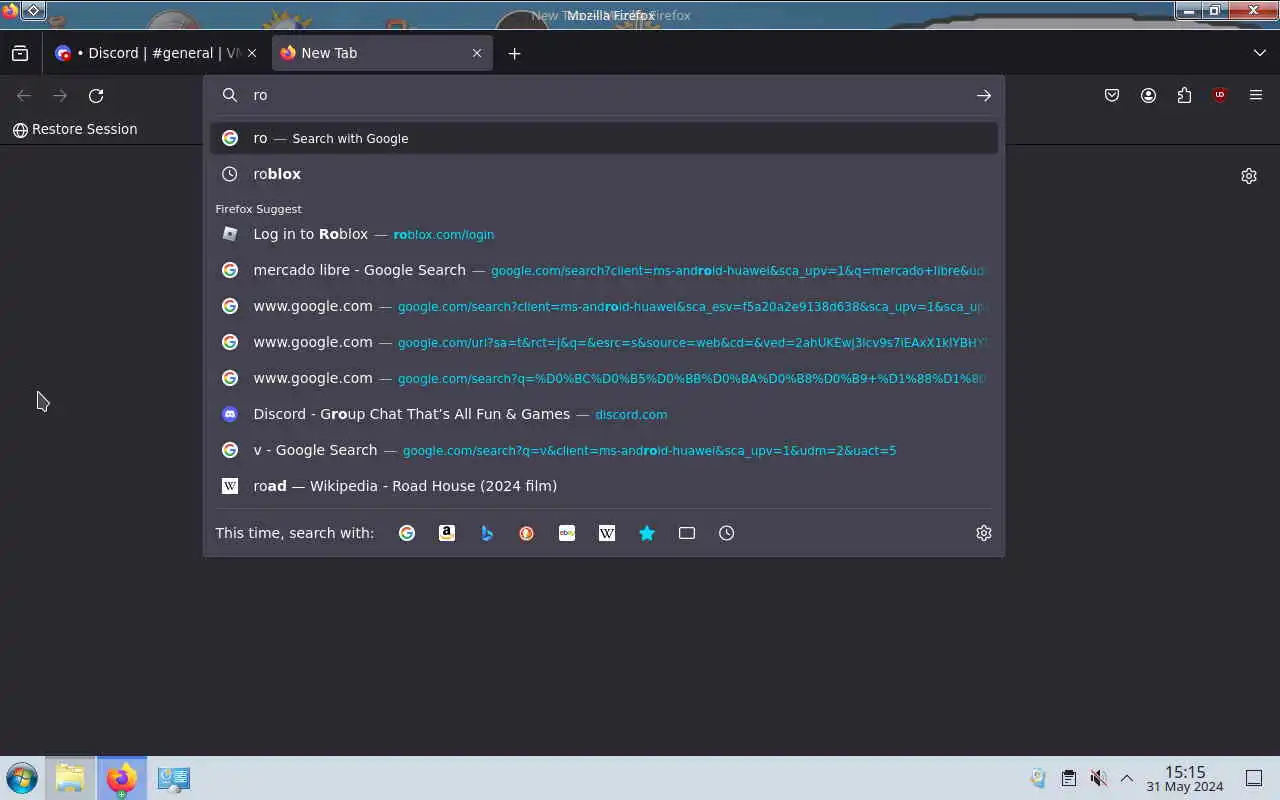Close the New Tab tab

[x=477, y=53]
